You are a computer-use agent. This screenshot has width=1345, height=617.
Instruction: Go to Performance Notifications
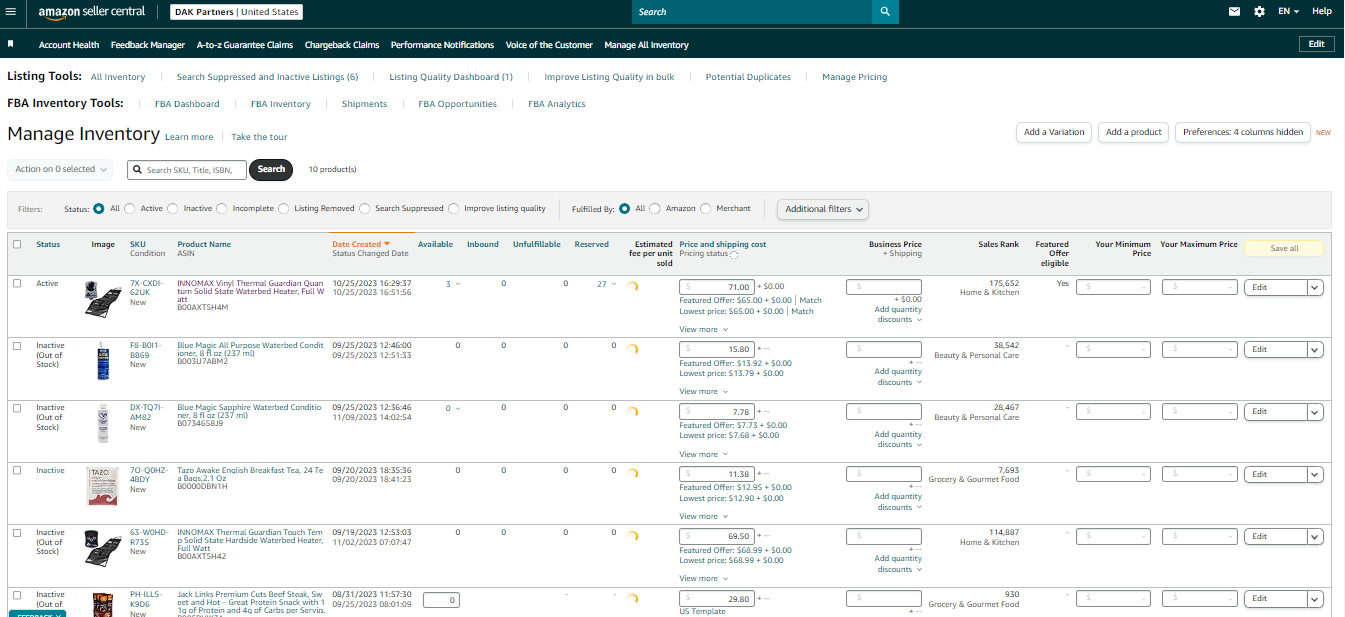(442, 45)
